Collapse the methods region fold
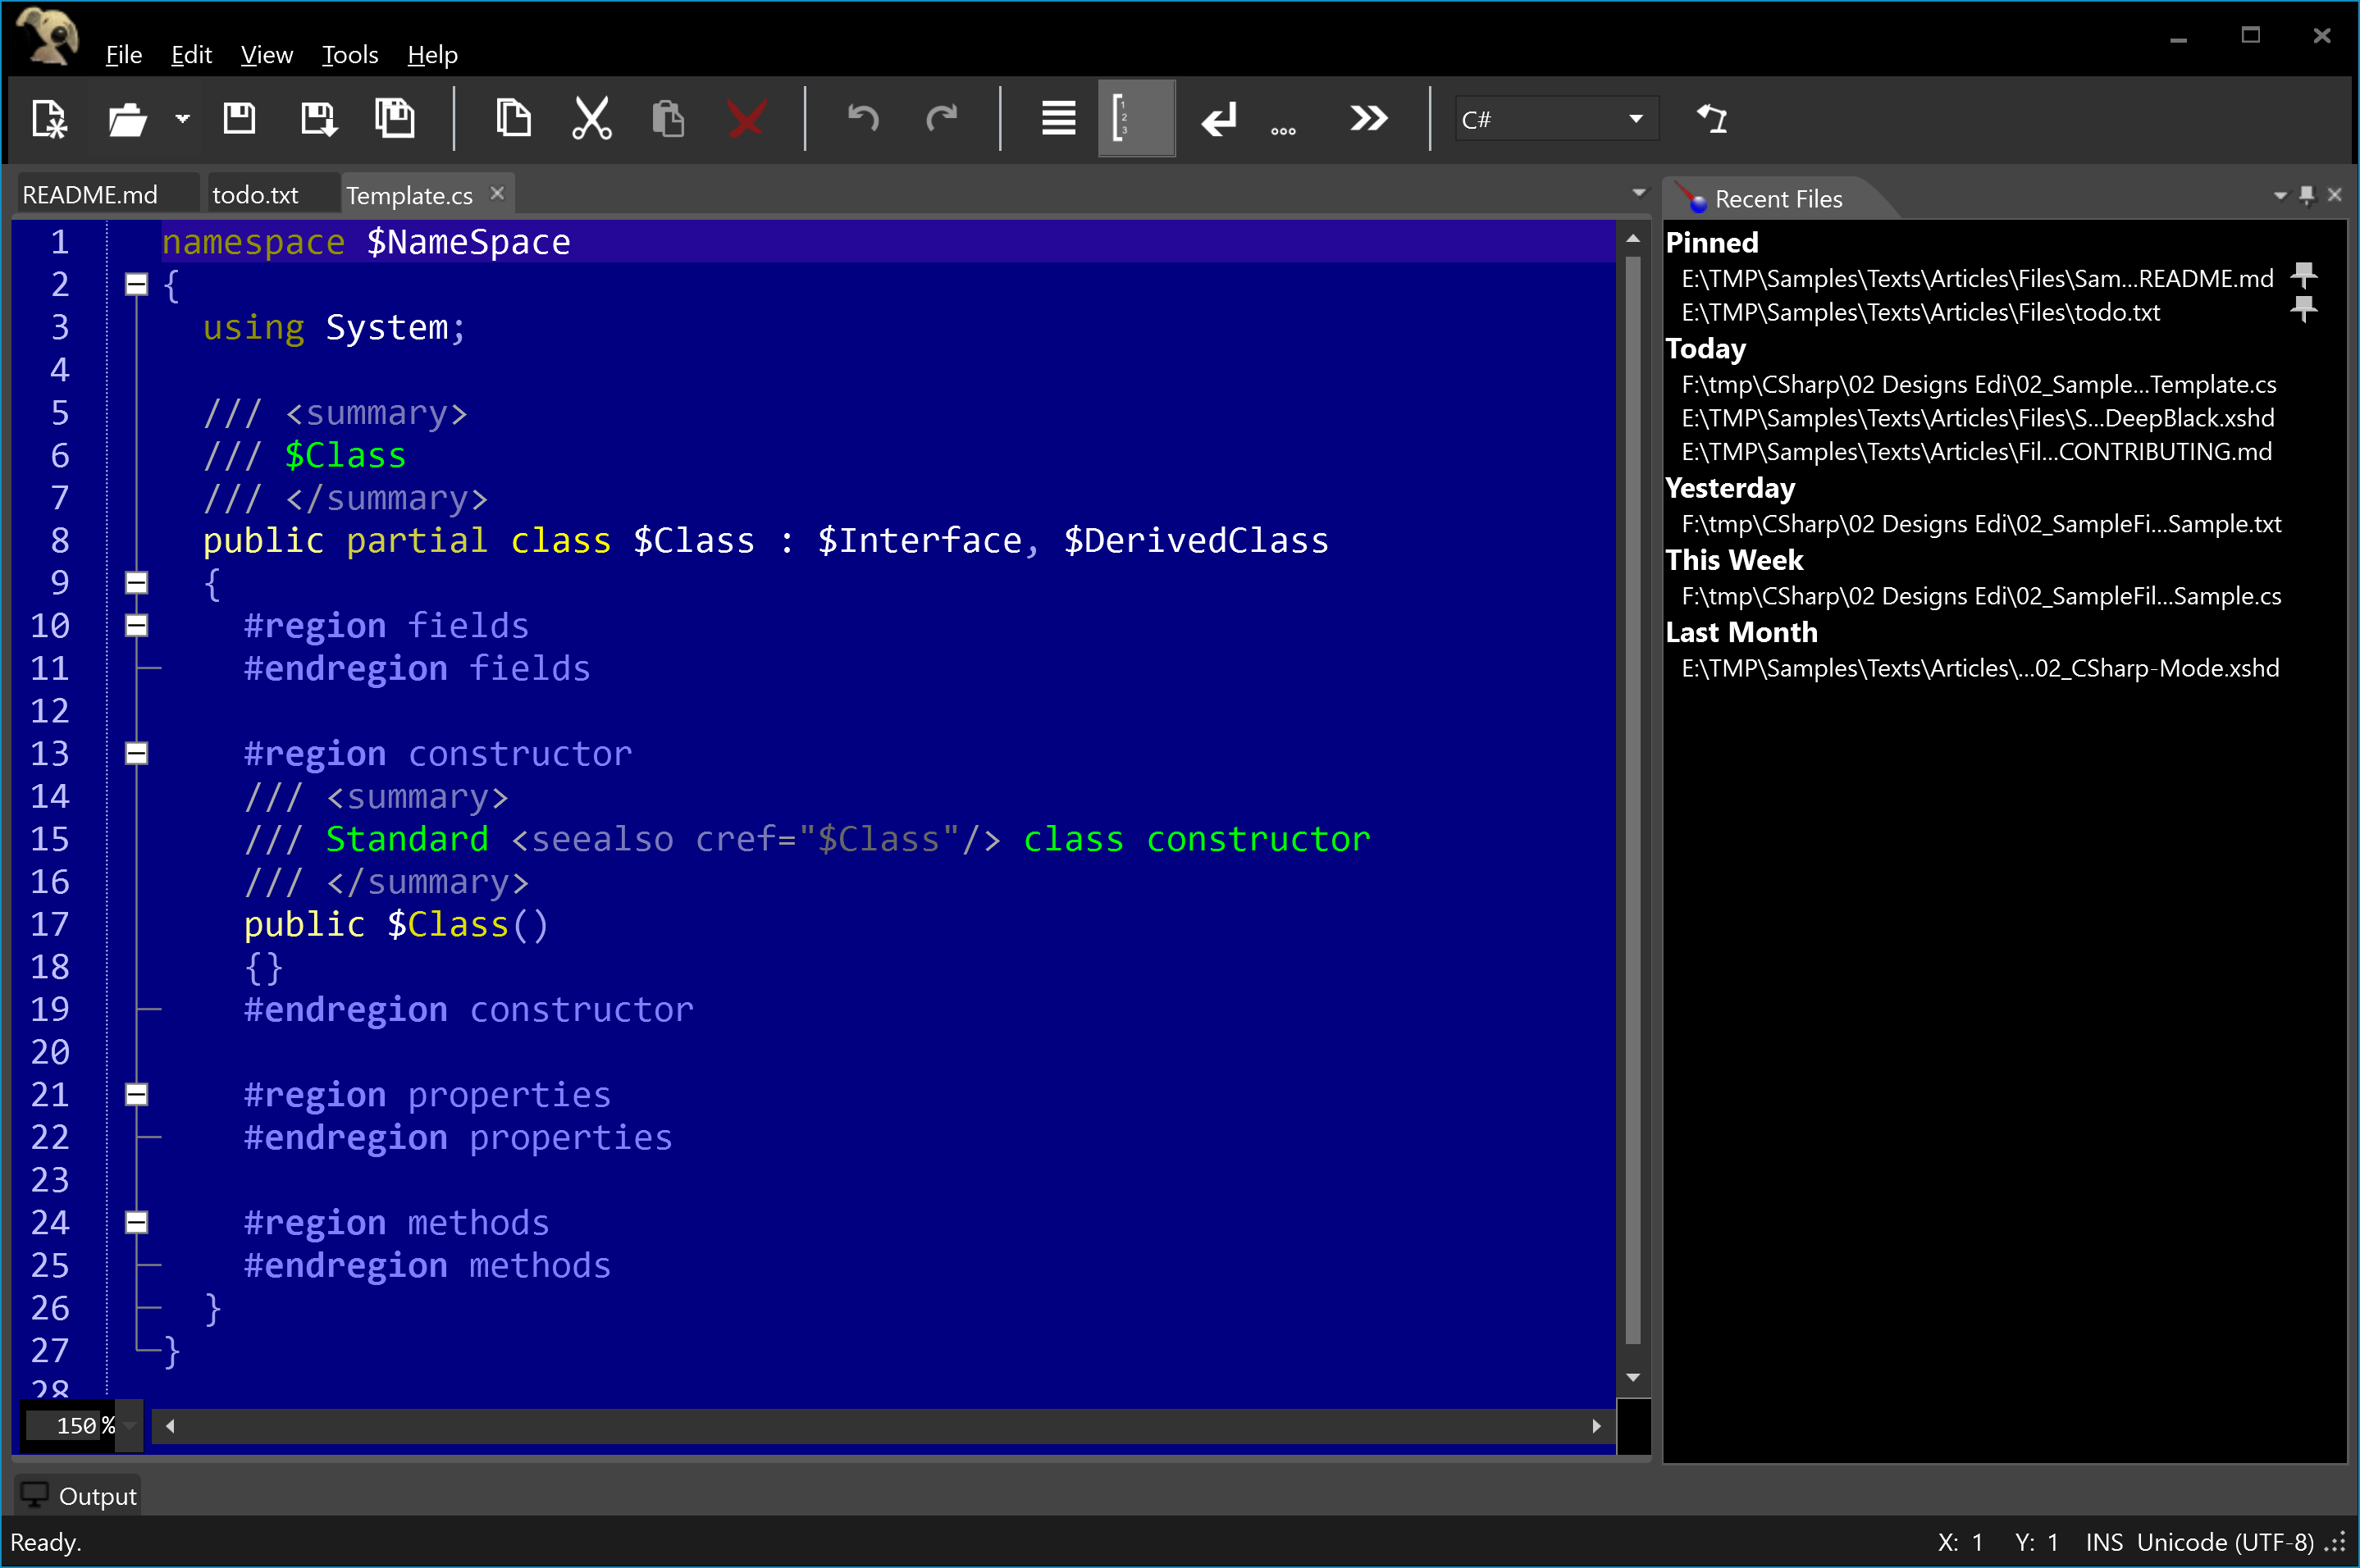This screenshot has width=2360, height=1568. (137, 1223)
